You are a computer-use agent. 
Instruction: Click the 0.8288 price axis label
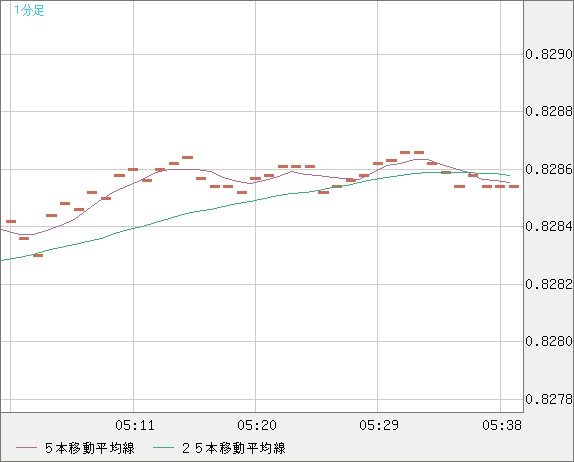[549, 111]
